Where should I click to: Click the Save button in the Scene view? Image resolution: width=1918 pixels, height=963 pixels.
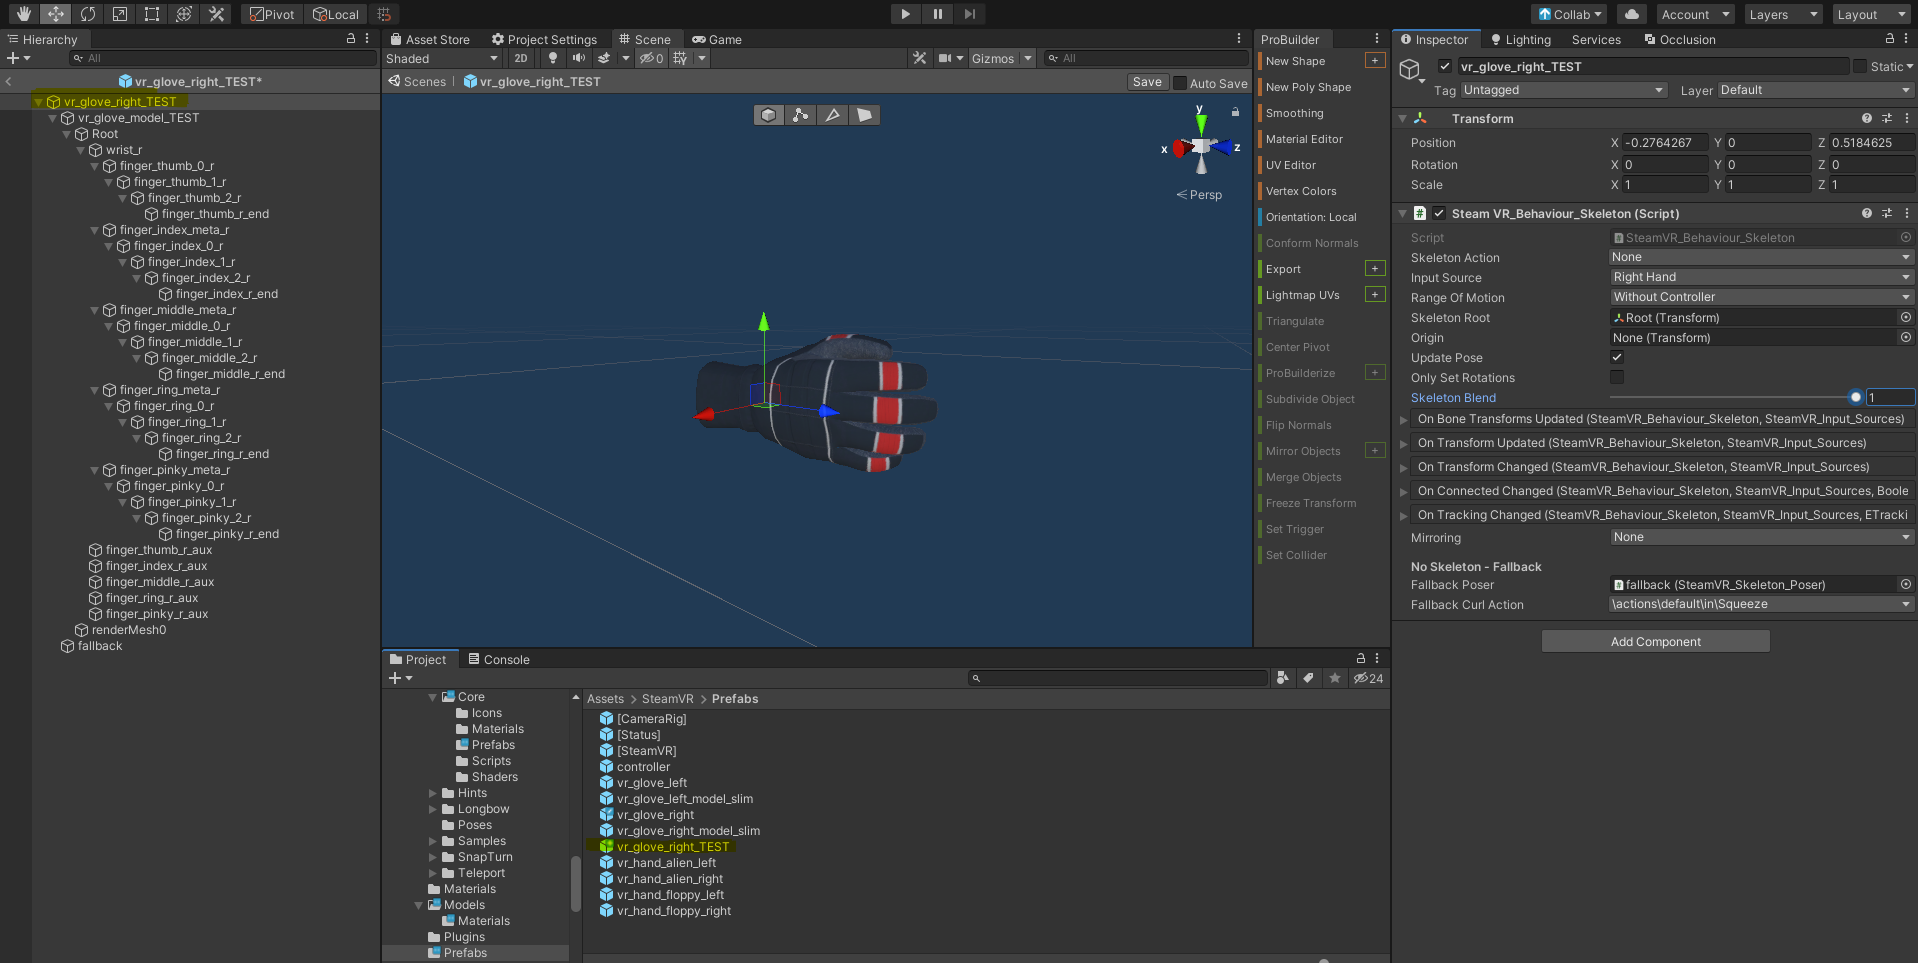1146,82
